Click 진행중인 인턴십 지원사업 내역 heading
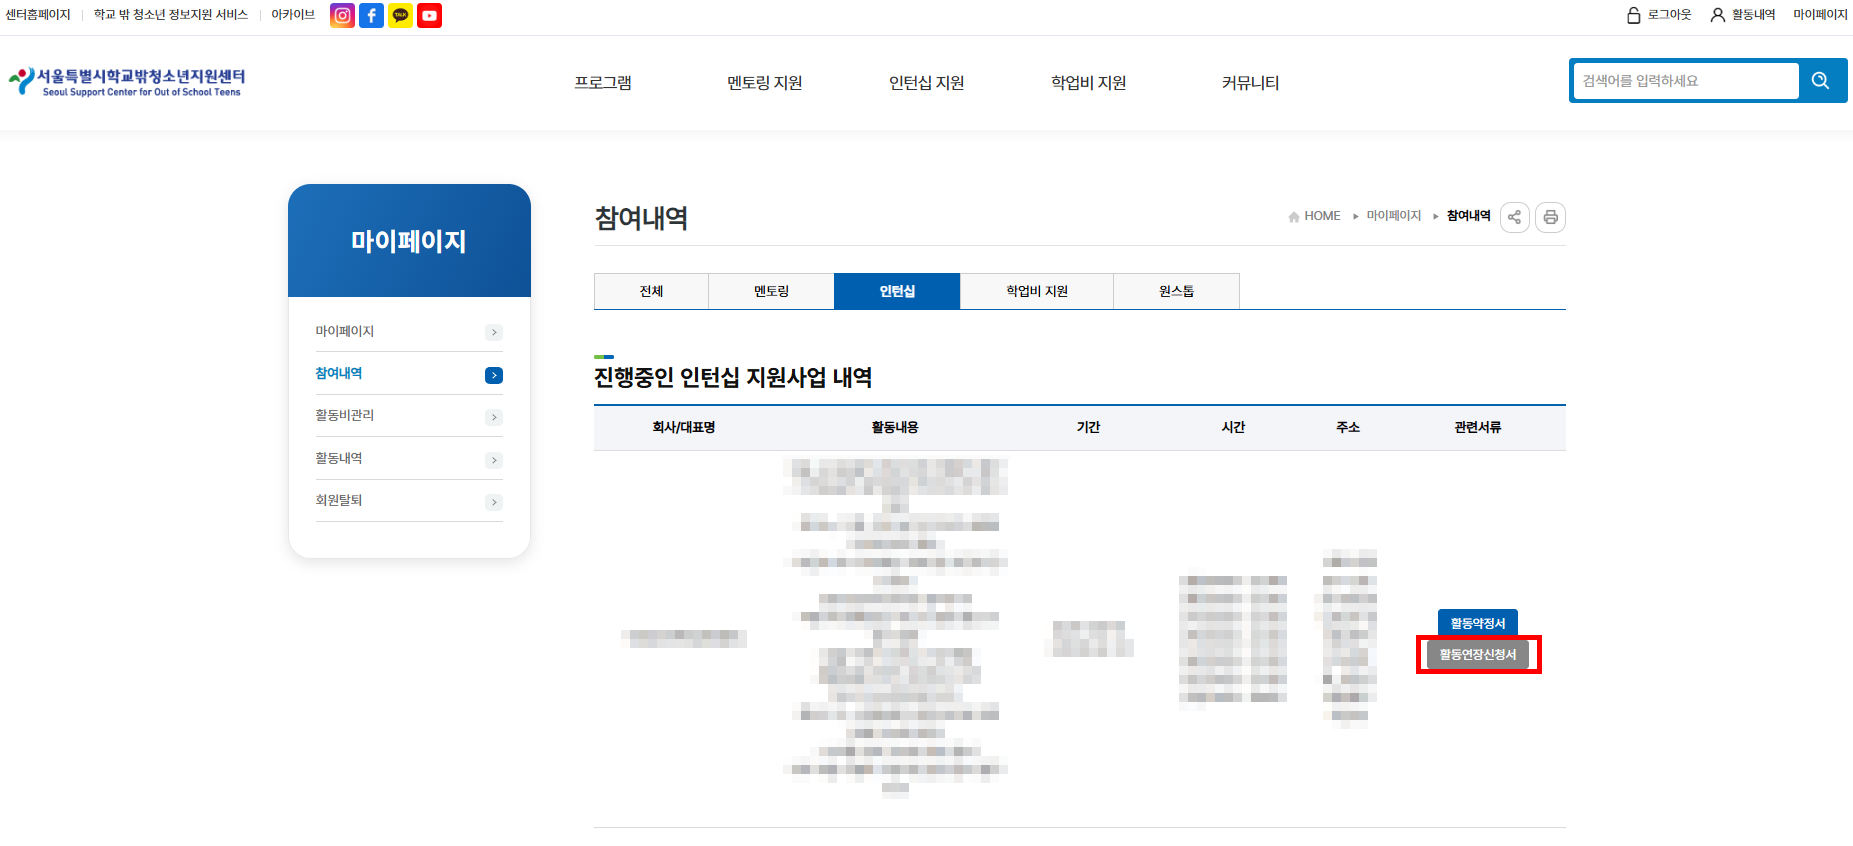Screen dimensions: 1853x846 (x=733, y=378)
